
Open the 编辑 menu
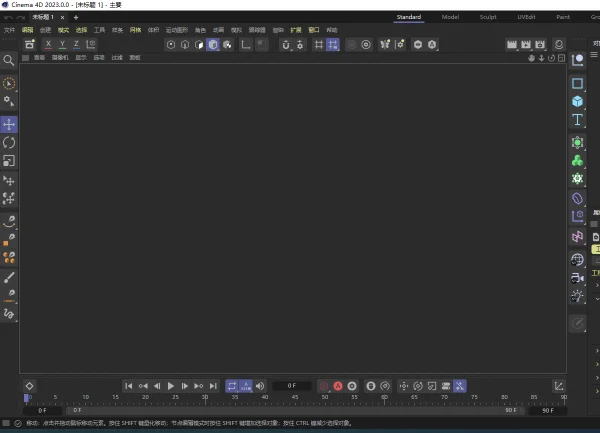(x=27, y=30)
